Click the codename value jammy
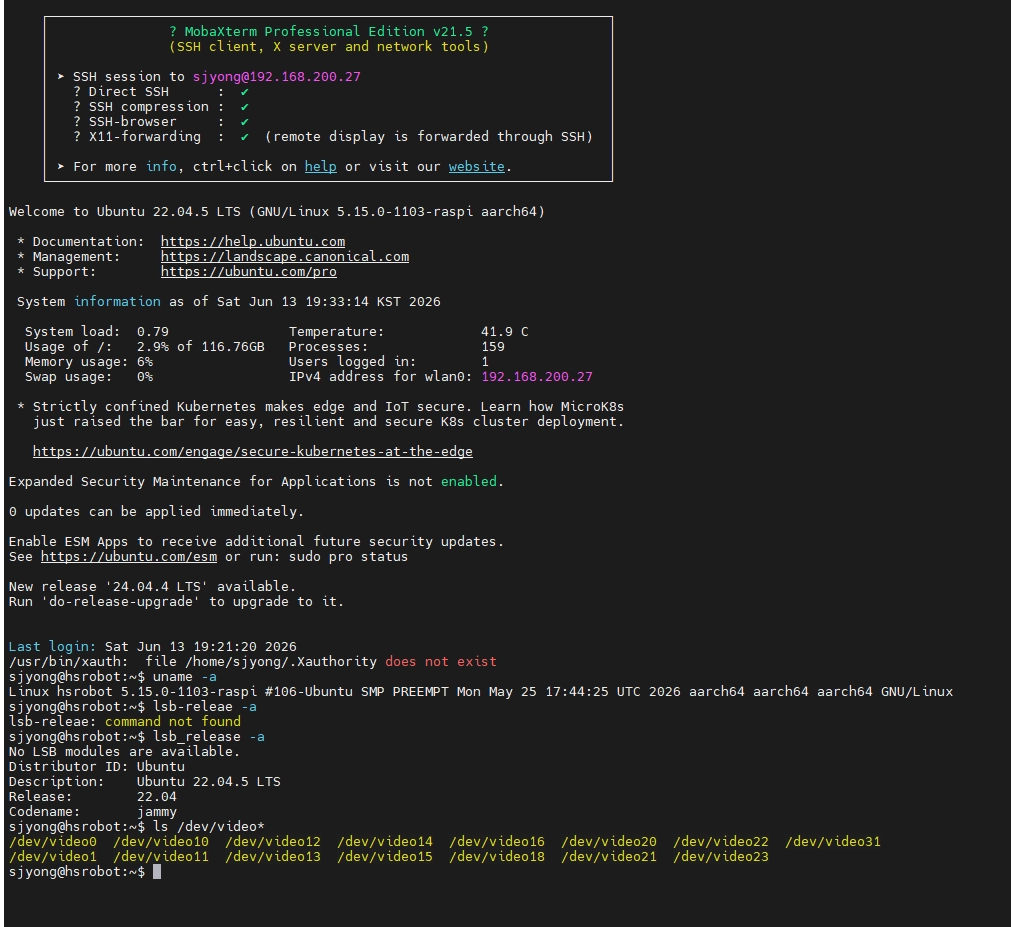This screenshot has width=1011, height=927. [157, 812]
